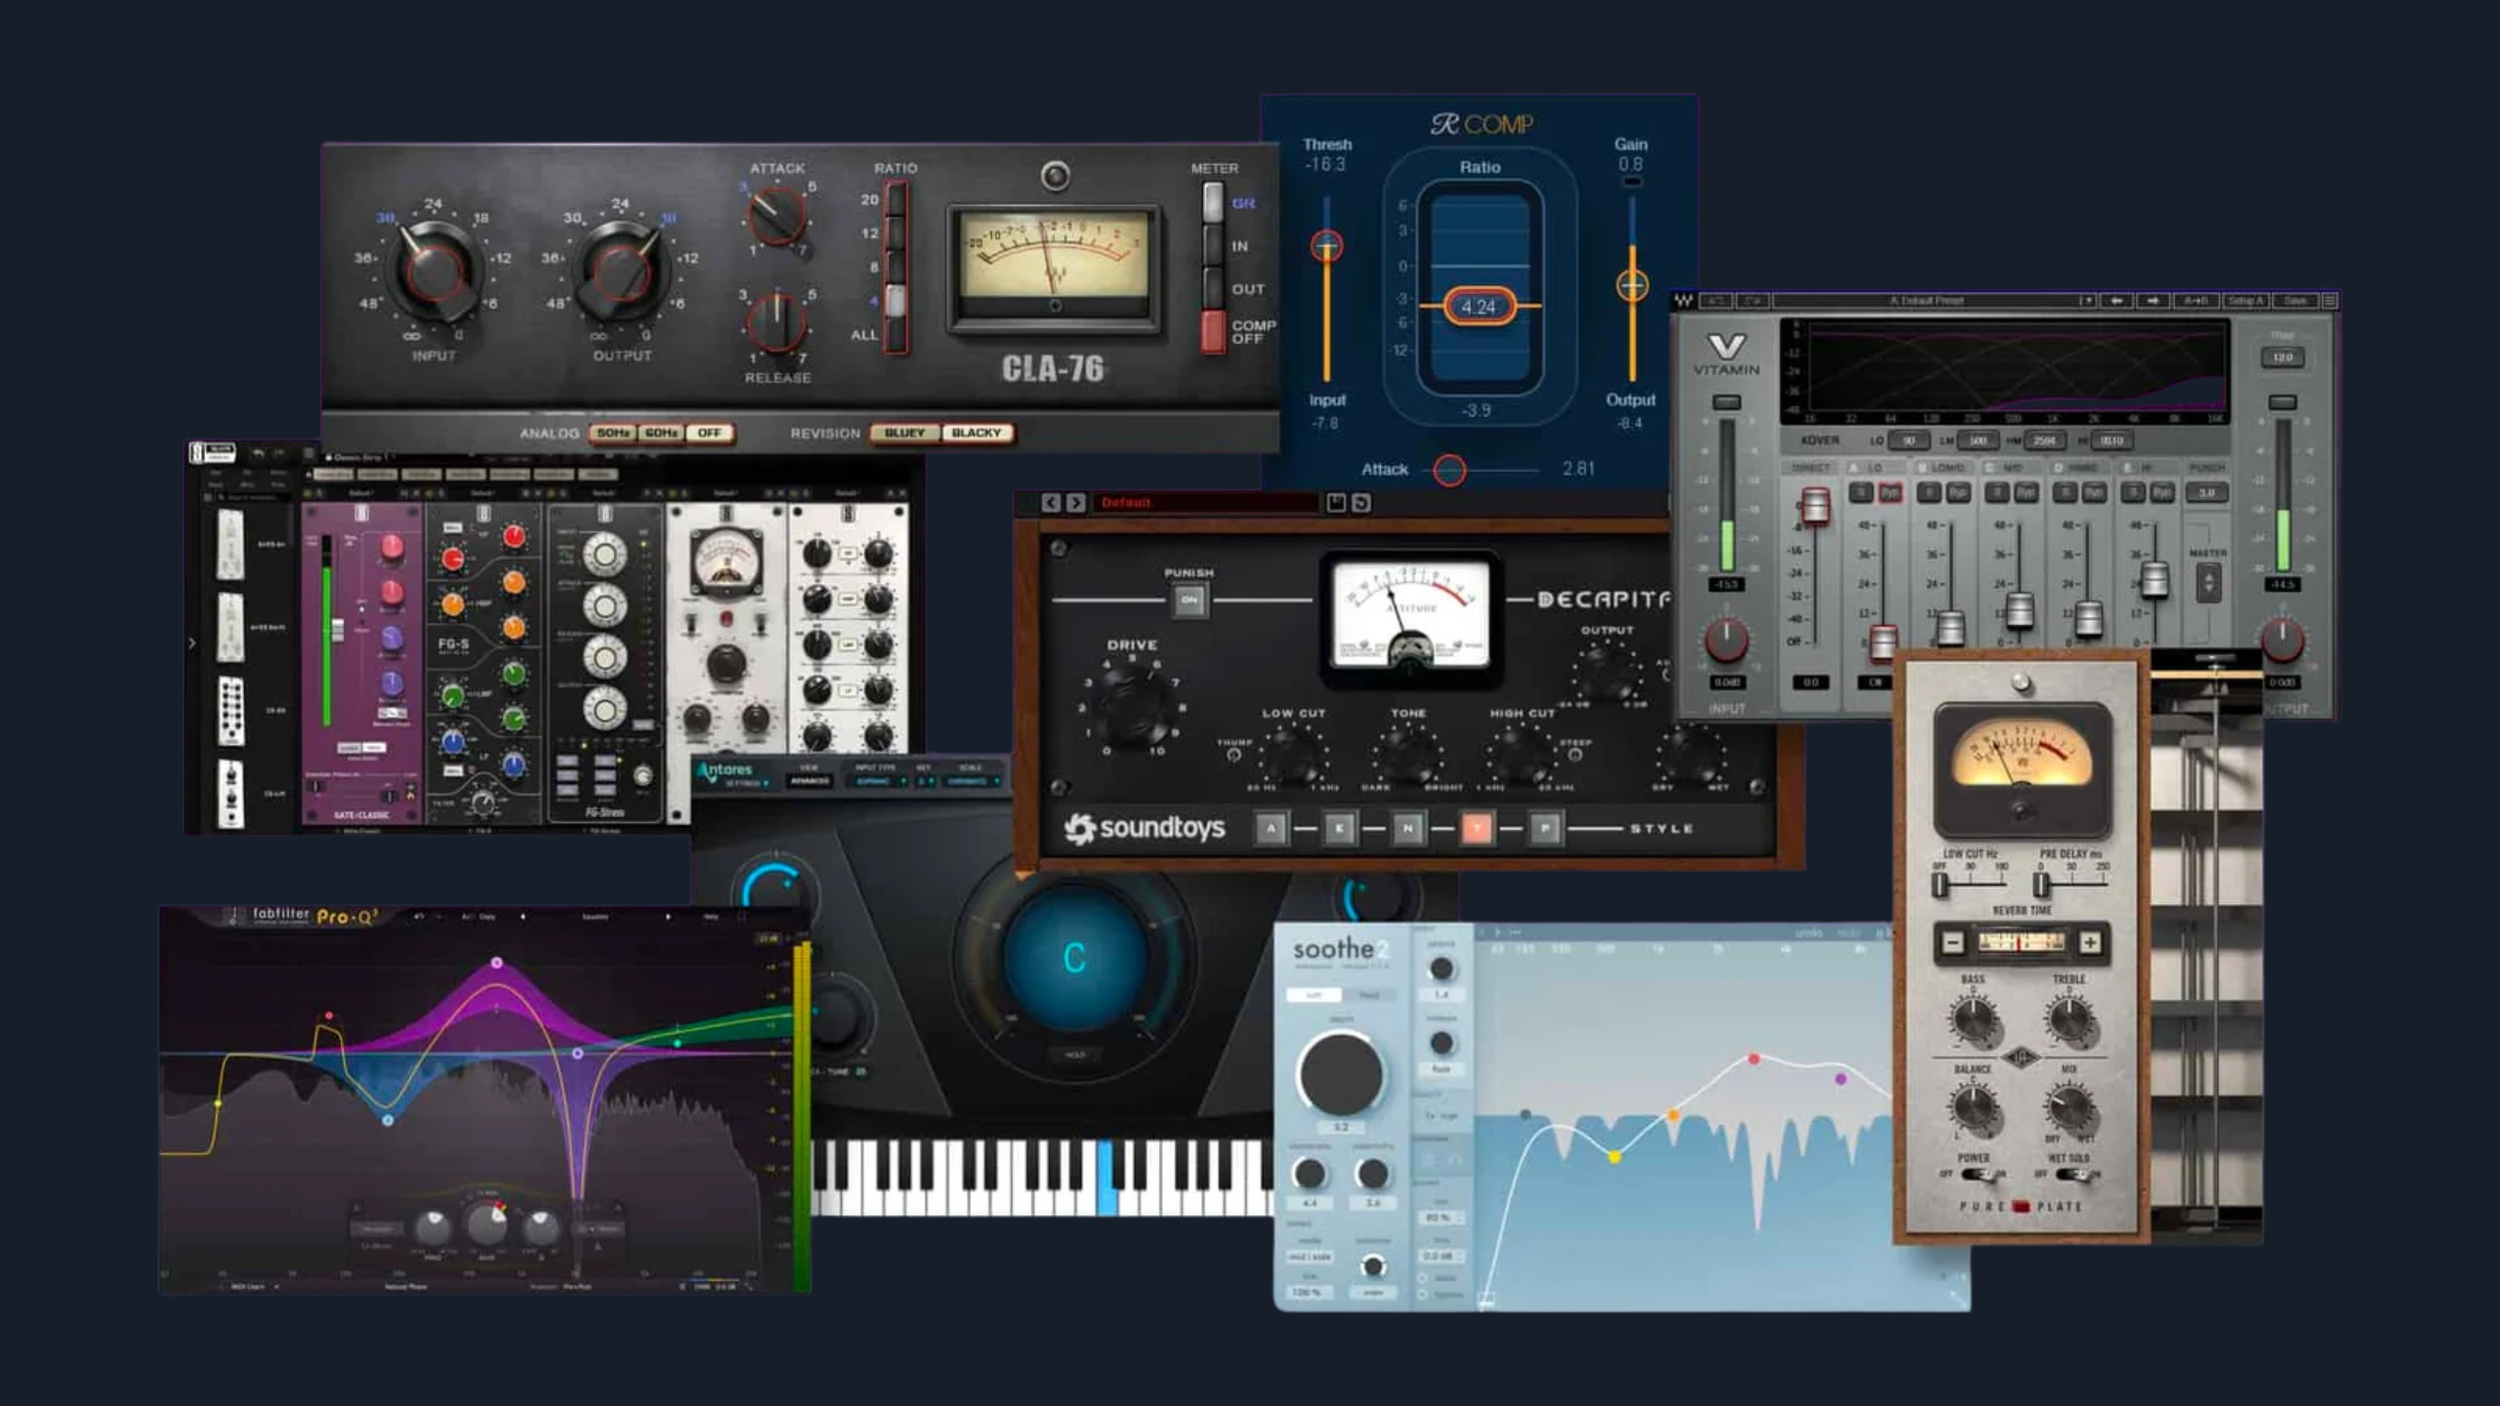The width and height of the screenshot is (2500, 1406).
Task: Flip the Pure Plate Wet Solo switch
Action: (x=2070, y=1175)
